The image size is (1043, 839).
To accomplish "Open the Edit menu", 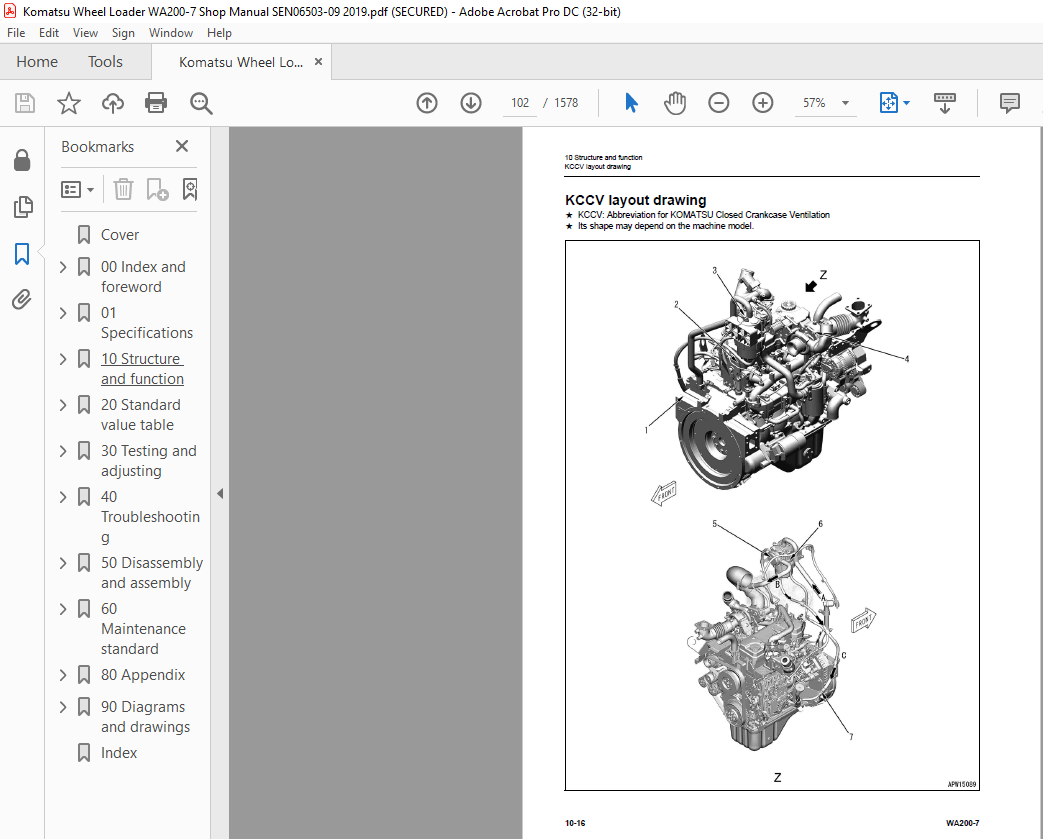I will (x=49, y=33).
